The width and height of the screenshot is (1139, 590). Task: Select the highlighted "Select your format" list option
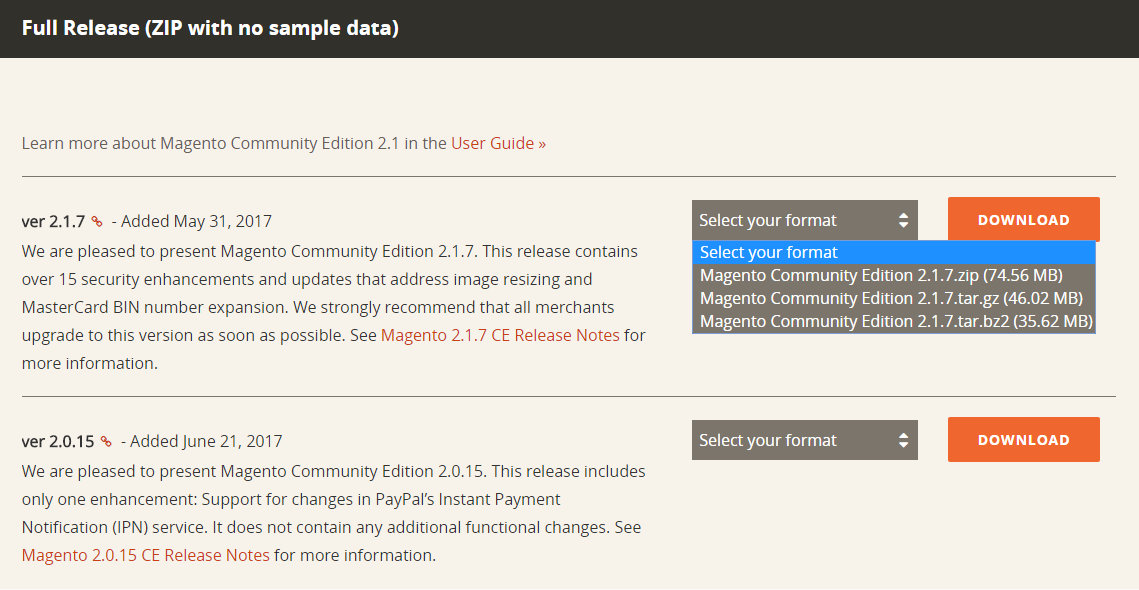(x=769, y=252)
